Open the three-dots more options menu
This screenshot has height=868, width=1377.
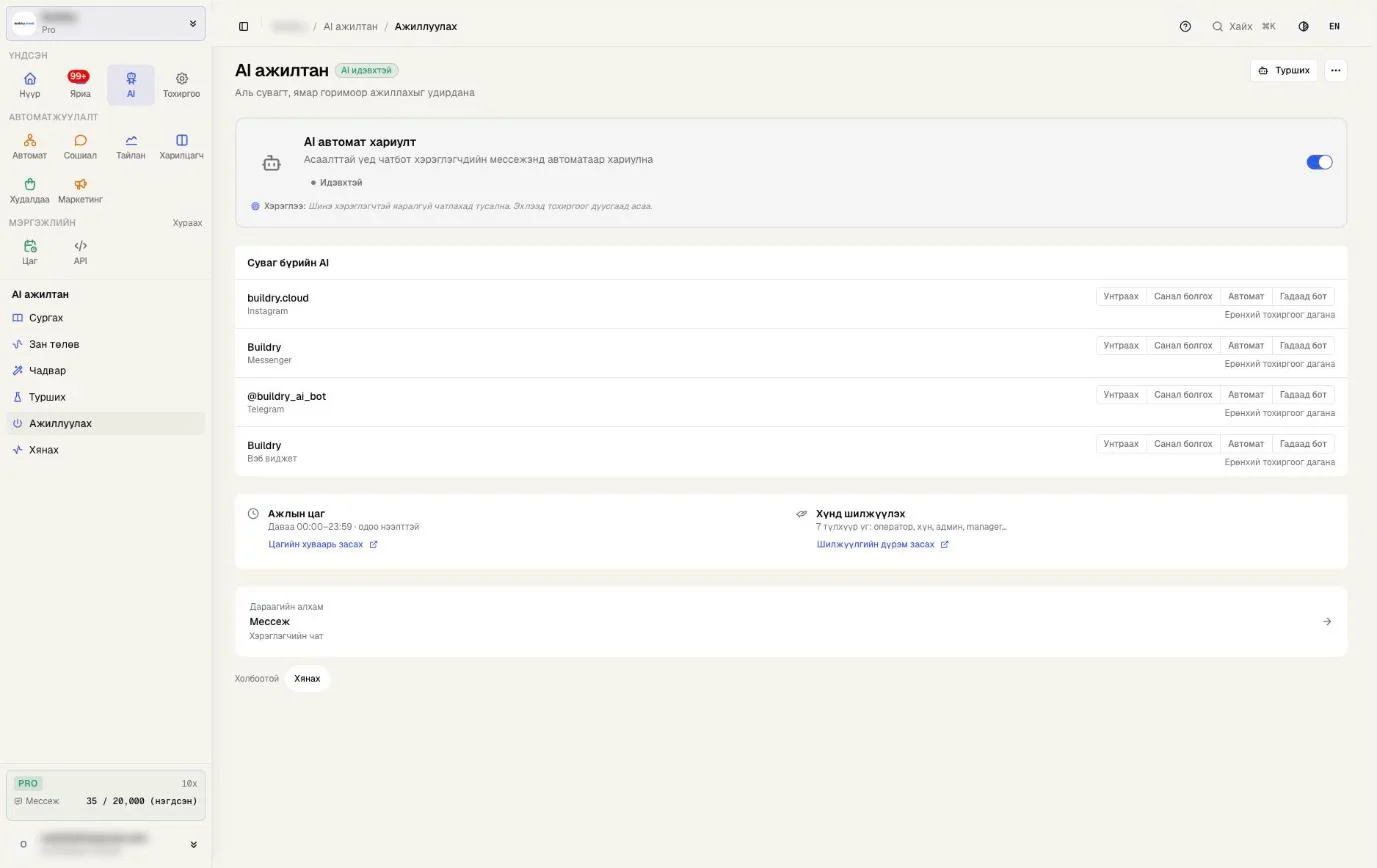[1335, 70]
